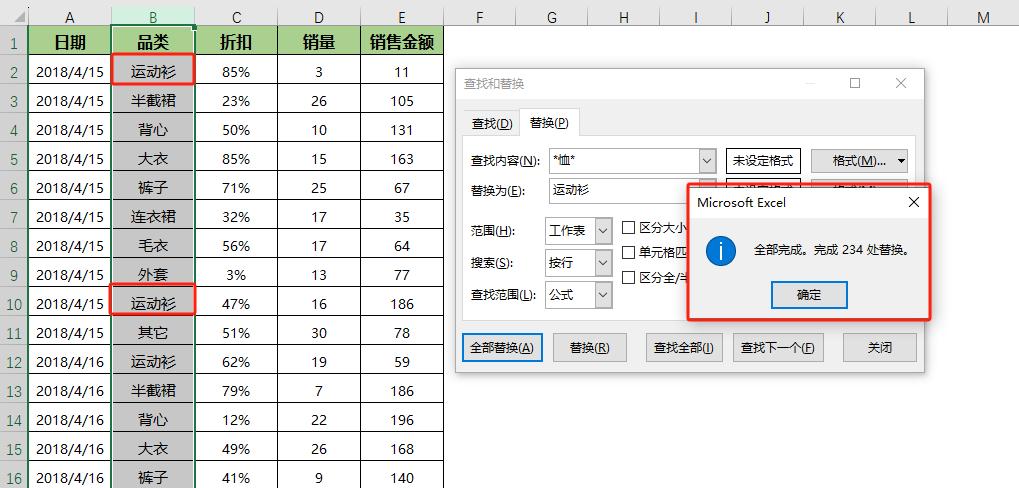
Task: Select the 其它 cell
Action: coord(153,332)
